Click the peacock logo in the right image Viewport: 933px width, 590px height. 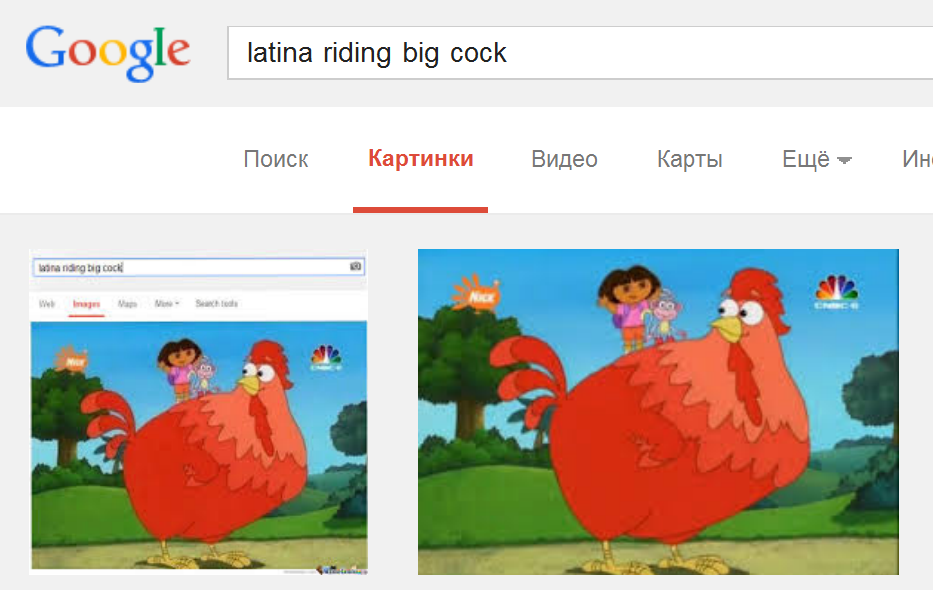click(837, 291)
